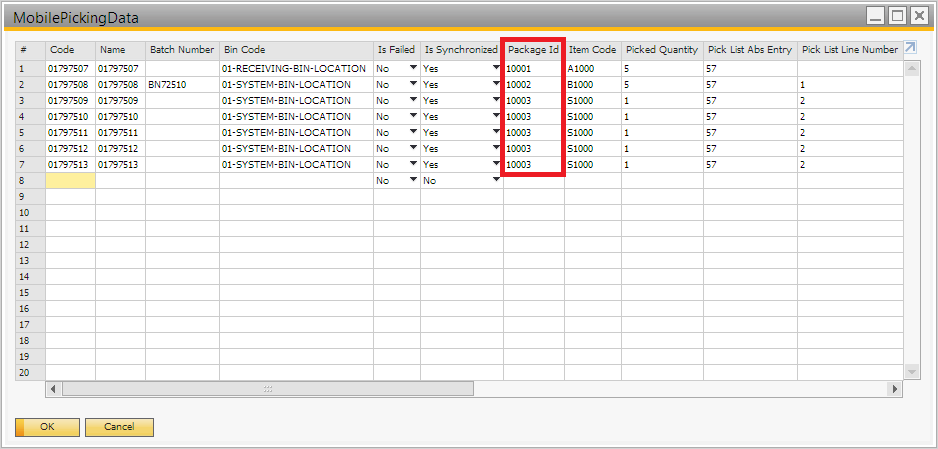The image size is (938, 449).
Task: Click the horizontal scrollbar's right arrow
Action: pos(896,388)
